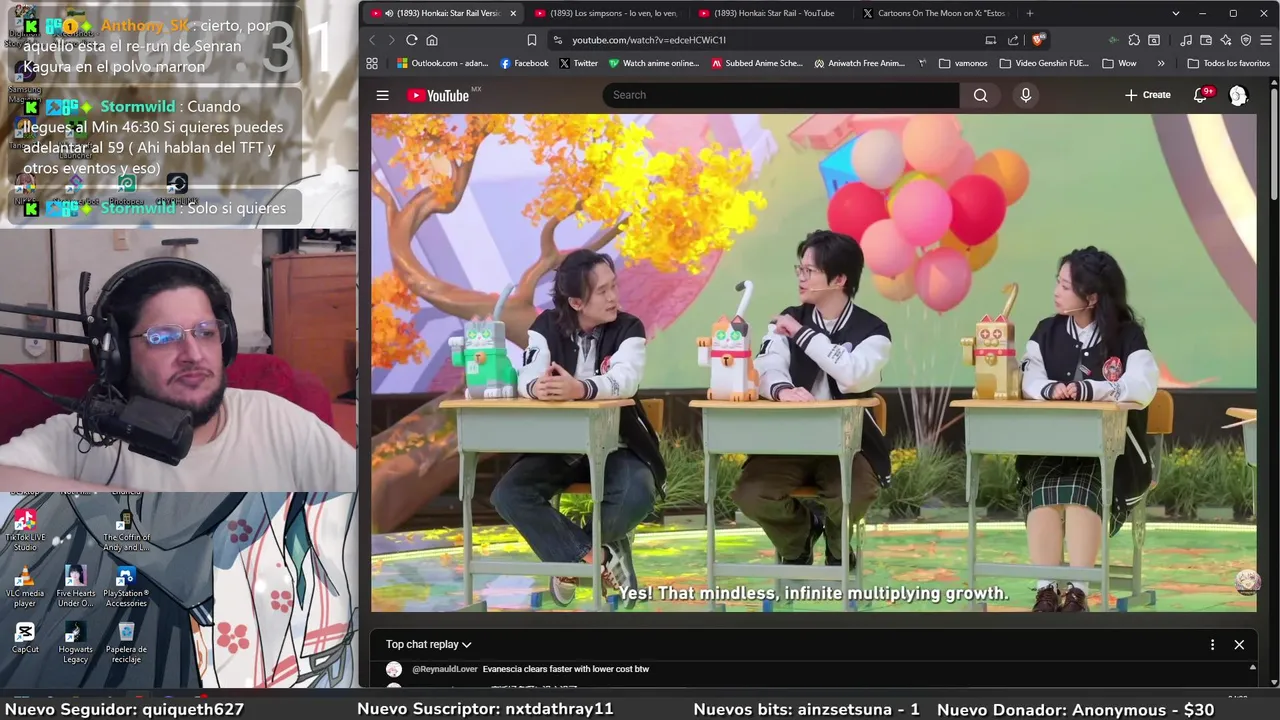Open PlayStation Accessories desktop shortcut
The height and width of the screenshot is (720, 1280).
[126, 586]
